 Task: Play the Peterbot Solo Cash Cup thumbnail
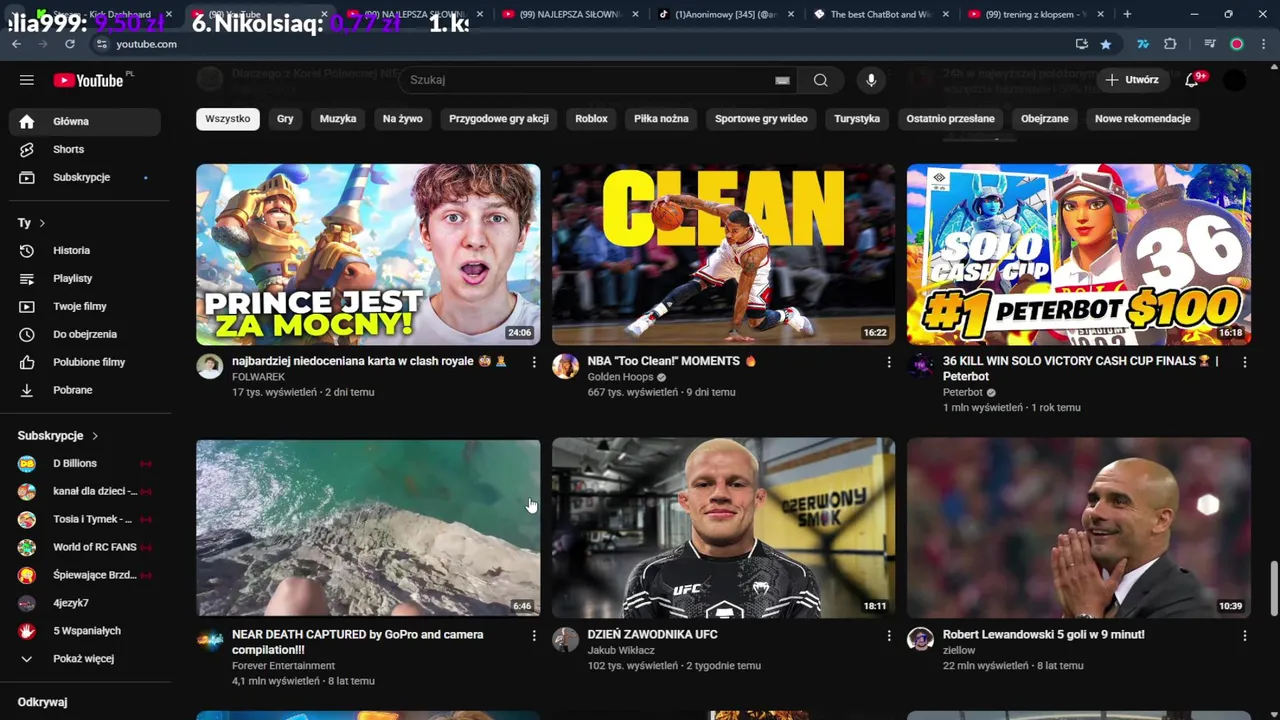coord(1079,255)
